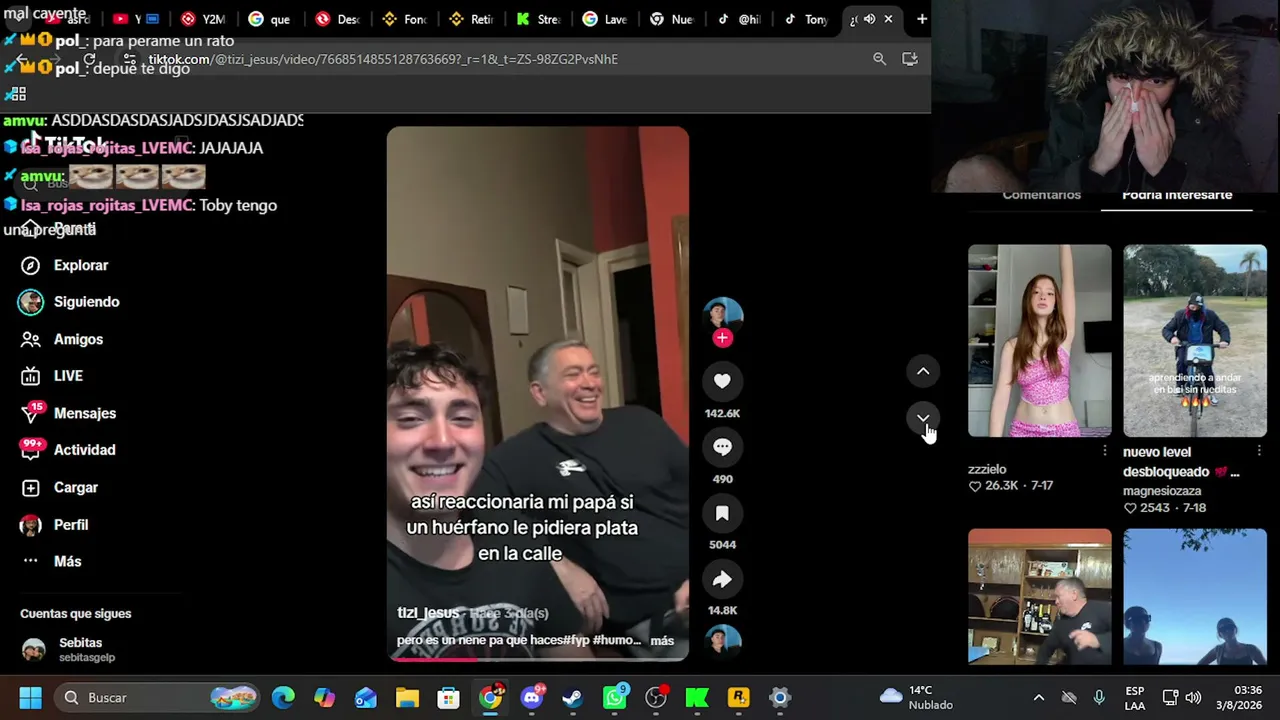Open the bike riding suggested video thumbnail
Viewport: 1280px width, 720px height.
1195,341
